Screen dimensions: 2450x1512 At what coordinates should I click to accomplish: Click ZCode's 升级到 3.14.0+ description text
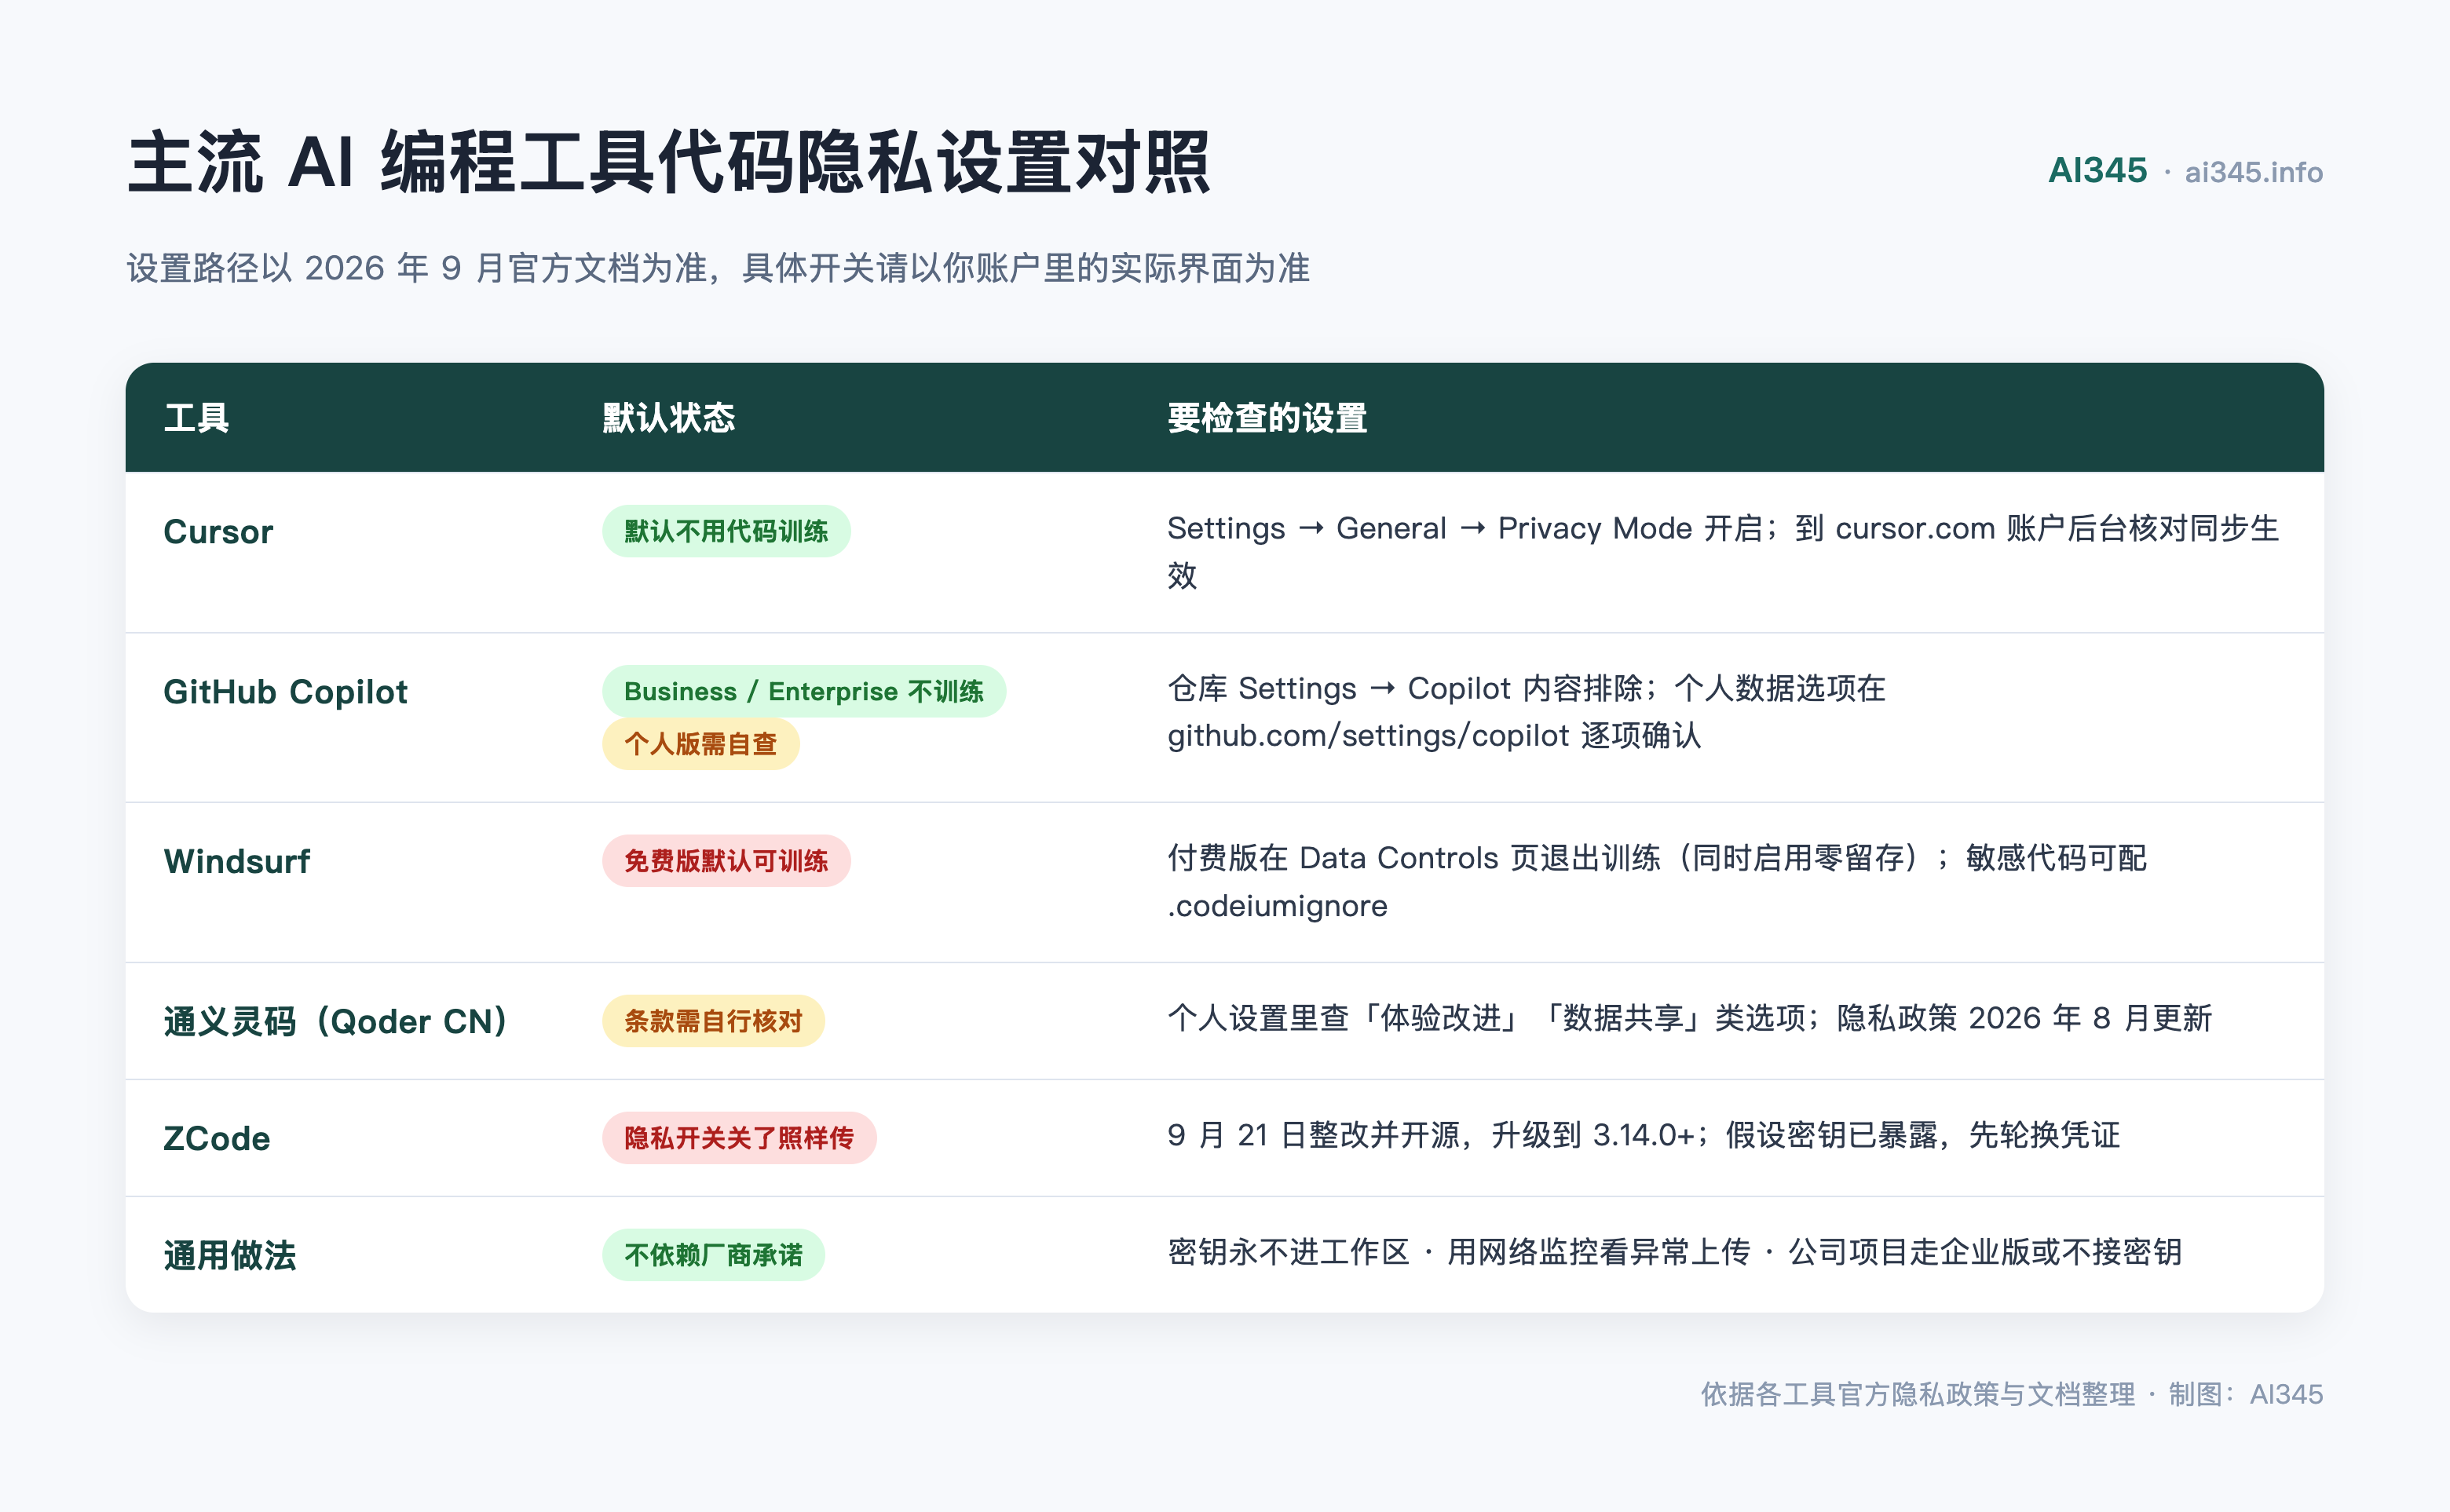coord(1643,1135)
